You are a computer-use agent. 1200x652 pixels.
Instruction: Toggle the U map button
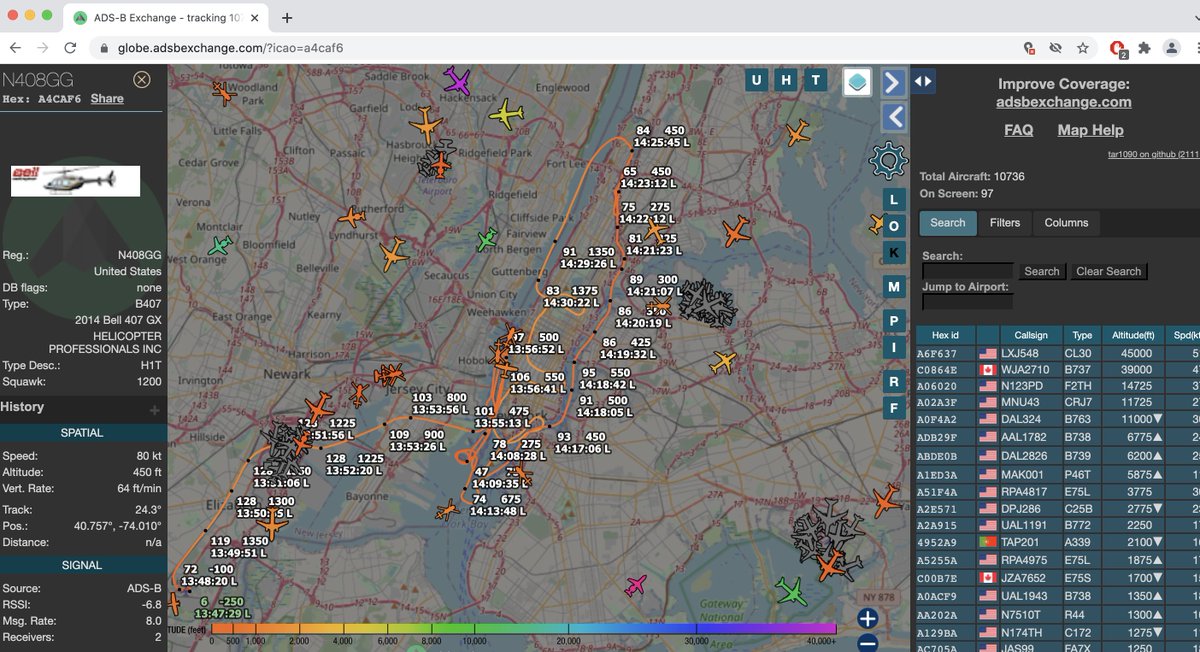(756, 81)
